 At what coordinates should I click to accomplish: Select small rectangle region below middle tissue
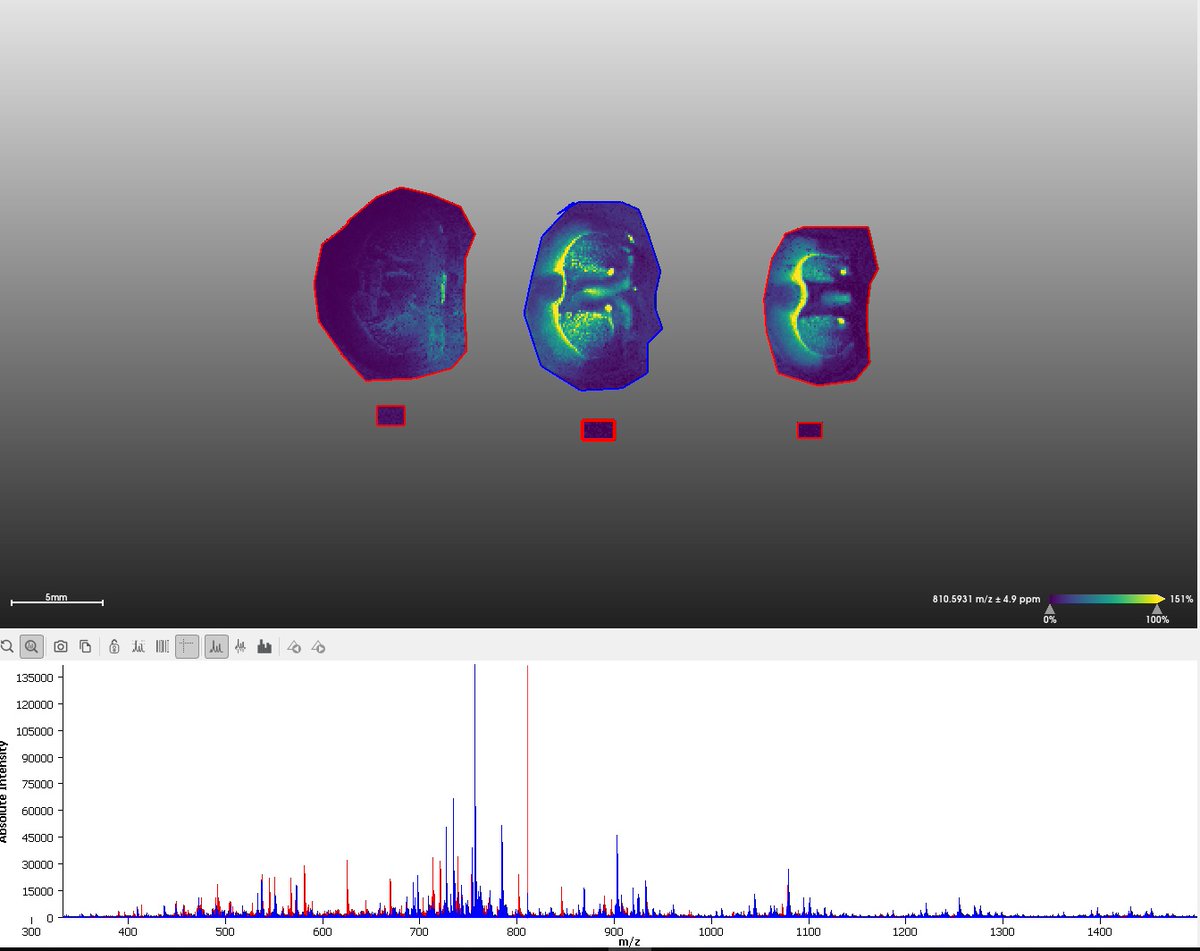pyautogui.click(x=598, y=430)
